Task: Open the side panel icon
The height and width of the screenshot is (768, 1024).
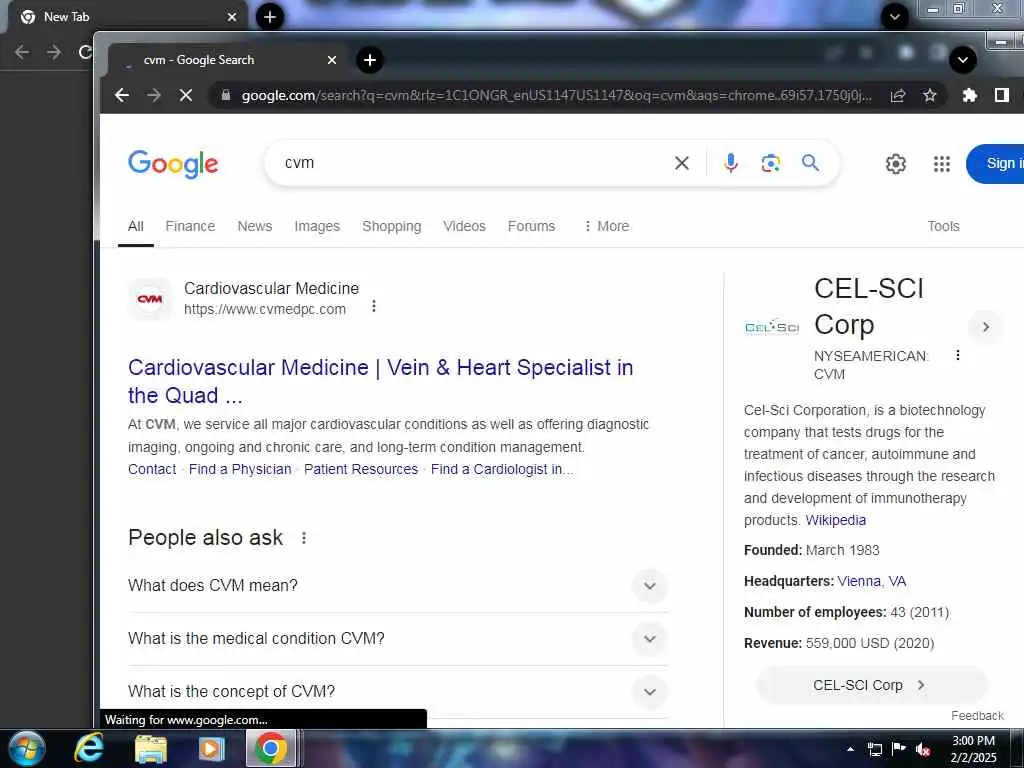Action: coord(1002,95)
